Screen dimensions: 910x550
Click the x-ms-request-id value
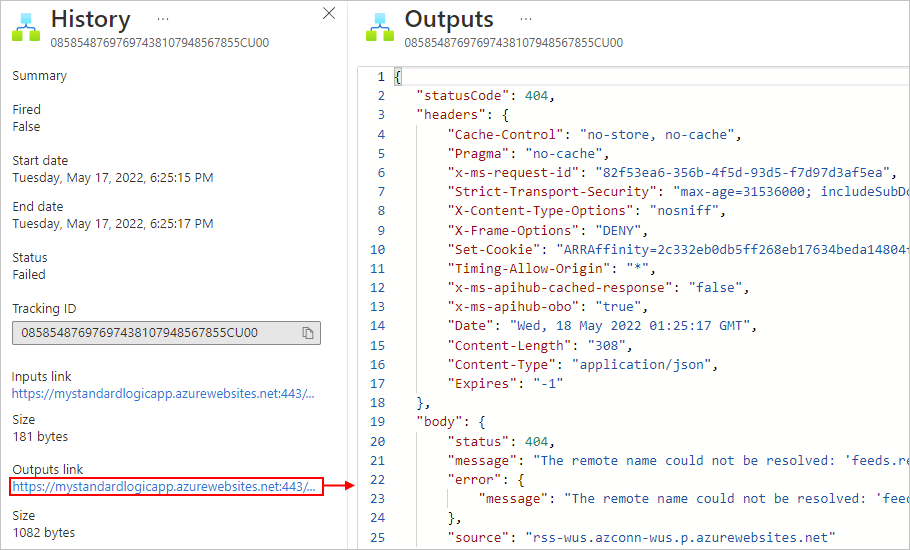[743, 172]
